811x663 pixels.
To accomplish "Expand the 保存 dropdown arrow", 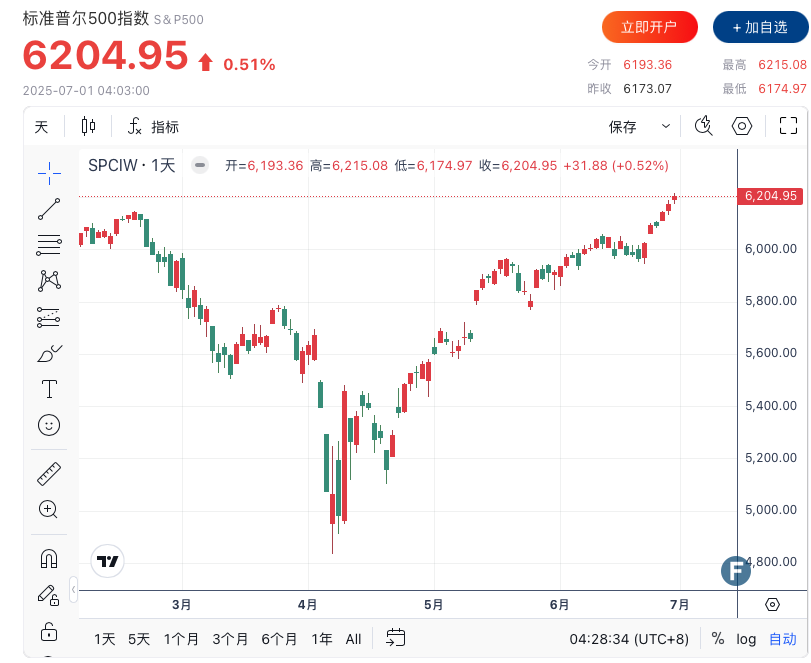I will tap(666, 127).
